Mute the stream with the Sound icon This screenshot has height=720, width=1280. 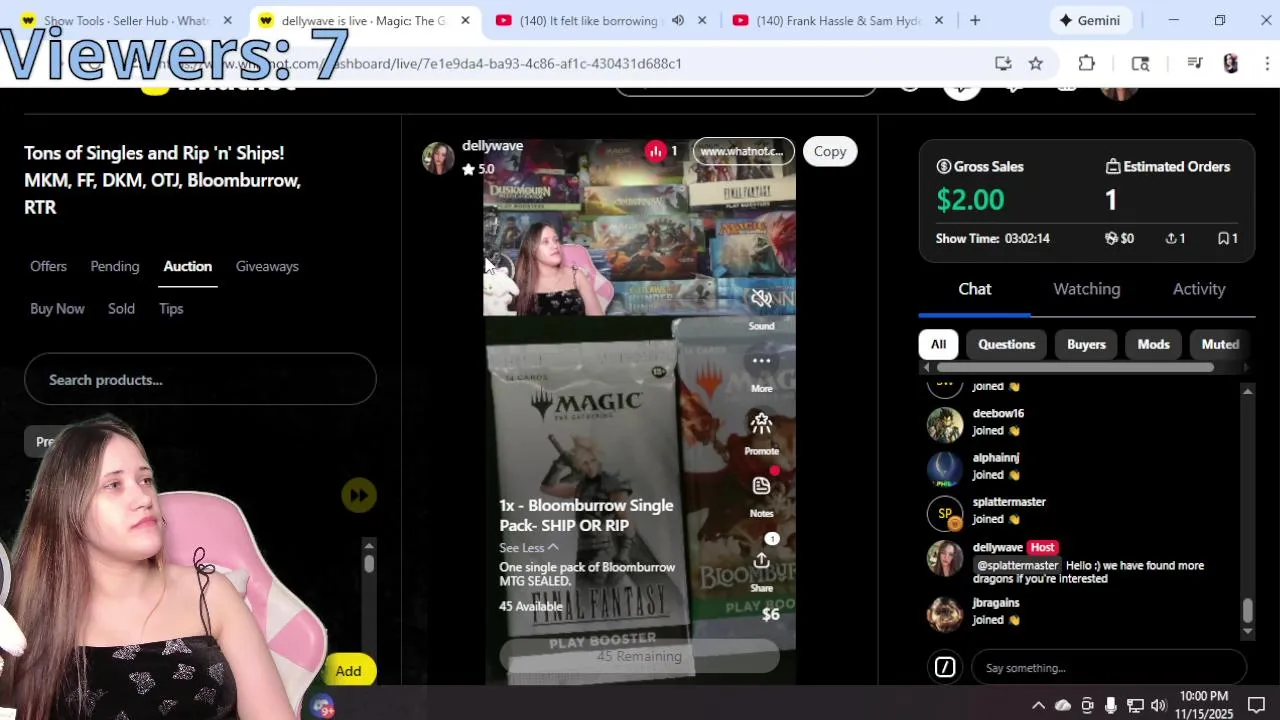point(761,298)
